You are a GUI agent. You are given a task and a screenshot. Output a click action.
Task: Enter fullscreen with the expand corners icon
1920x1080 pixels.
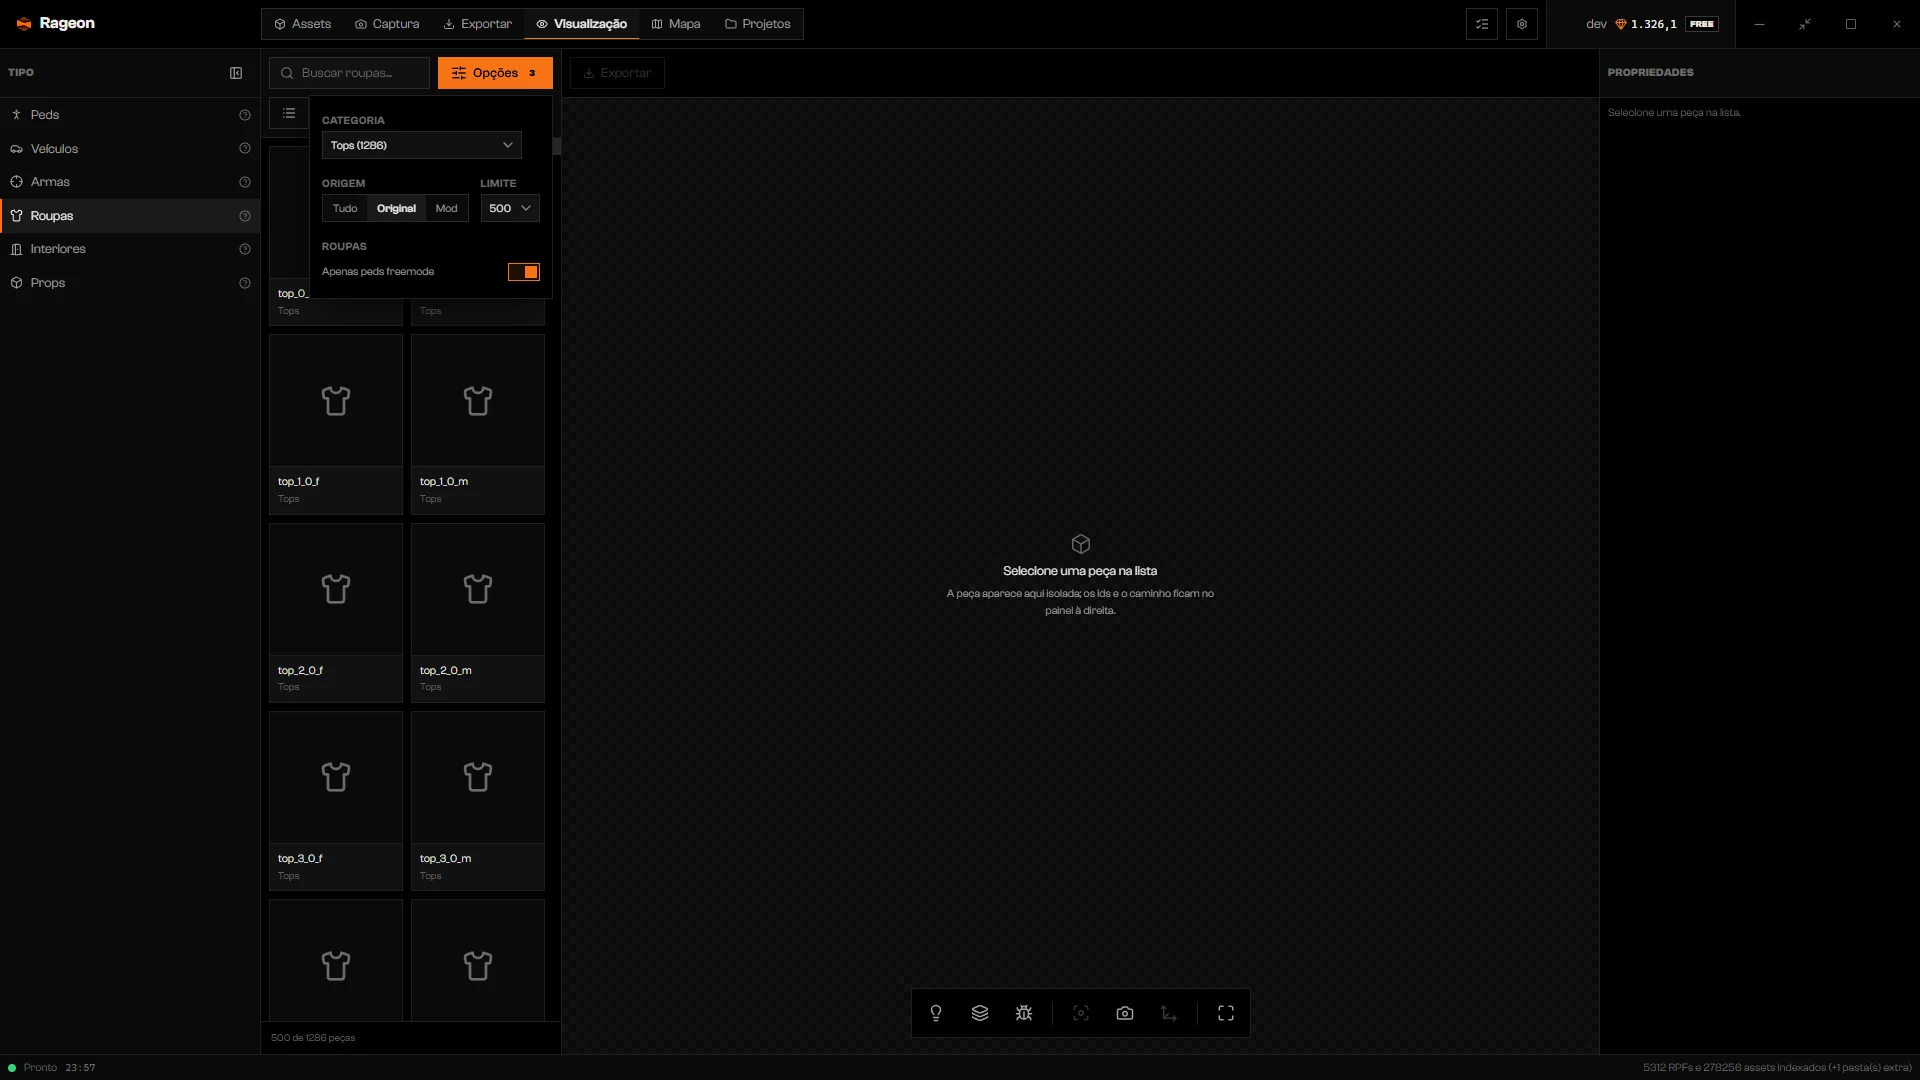[x=1226, y=1013]
